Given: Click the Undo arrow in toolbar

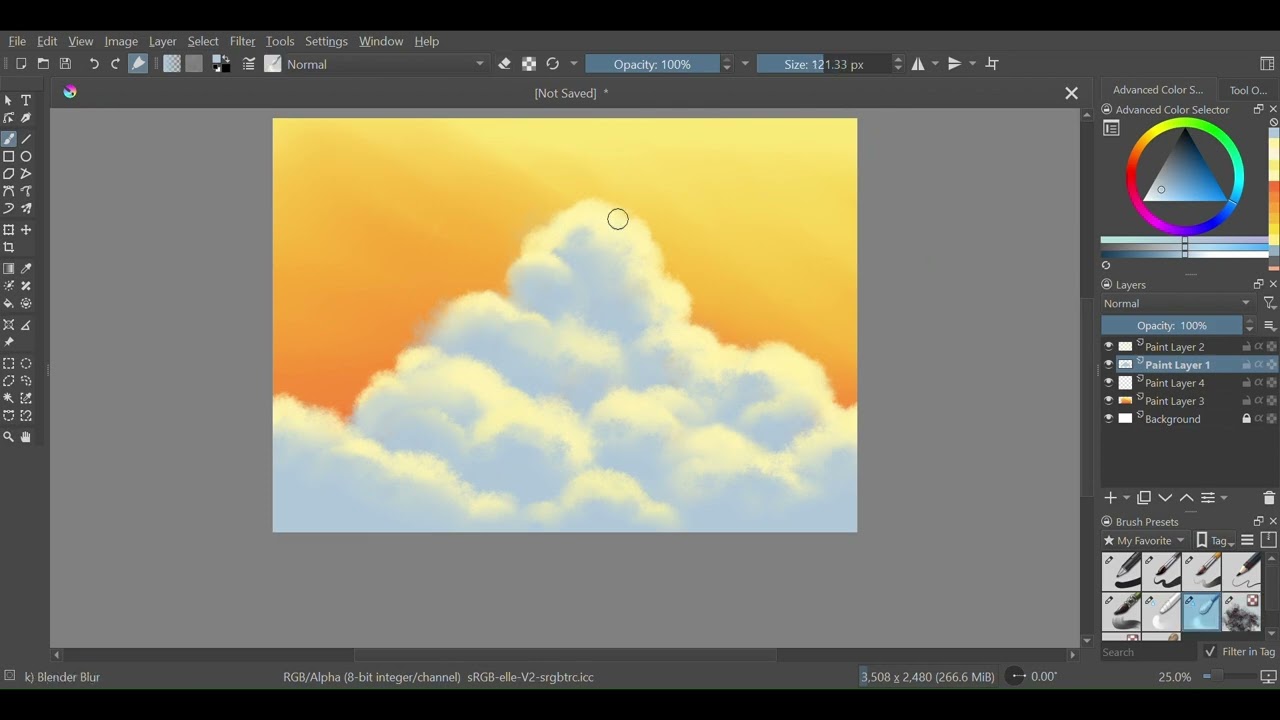Looking at the screenshot, I should (94, 64).
